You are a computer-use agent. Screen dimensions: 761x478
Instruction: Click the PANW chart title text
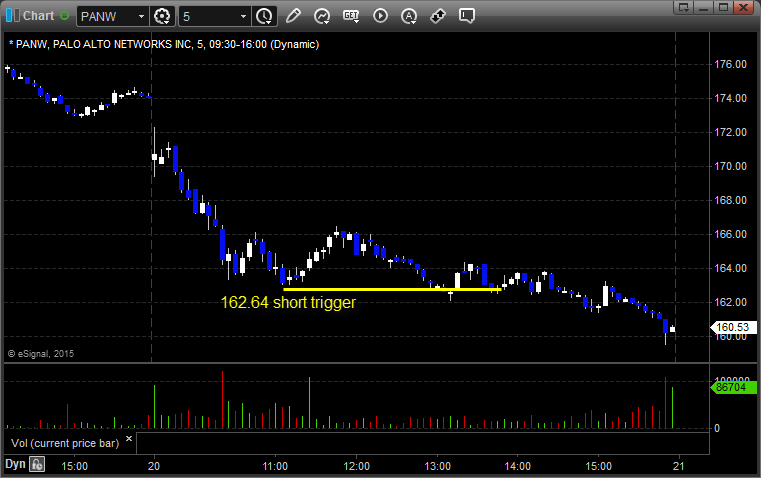coord(164,44)
